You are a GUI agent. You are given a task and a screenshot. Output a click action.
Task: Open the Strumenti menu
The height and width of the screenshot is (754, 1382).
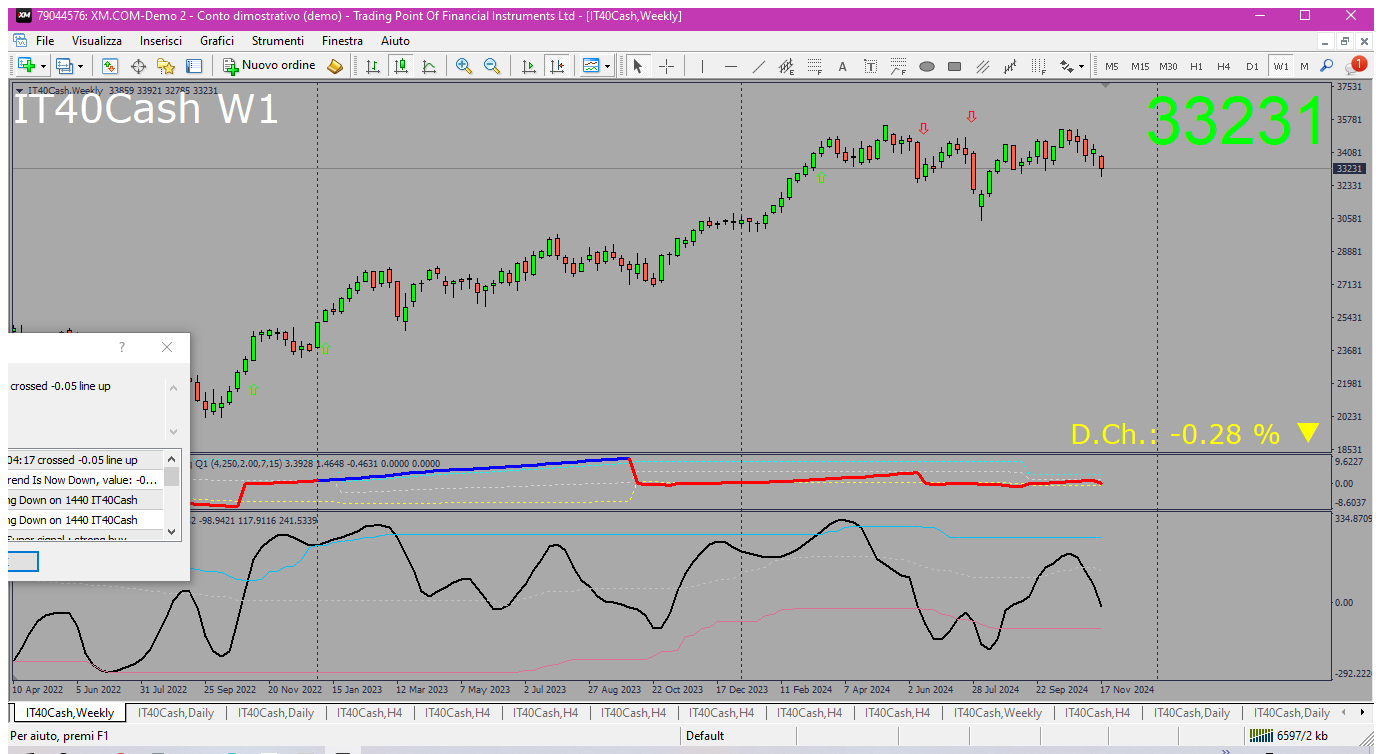click(278, 41)
